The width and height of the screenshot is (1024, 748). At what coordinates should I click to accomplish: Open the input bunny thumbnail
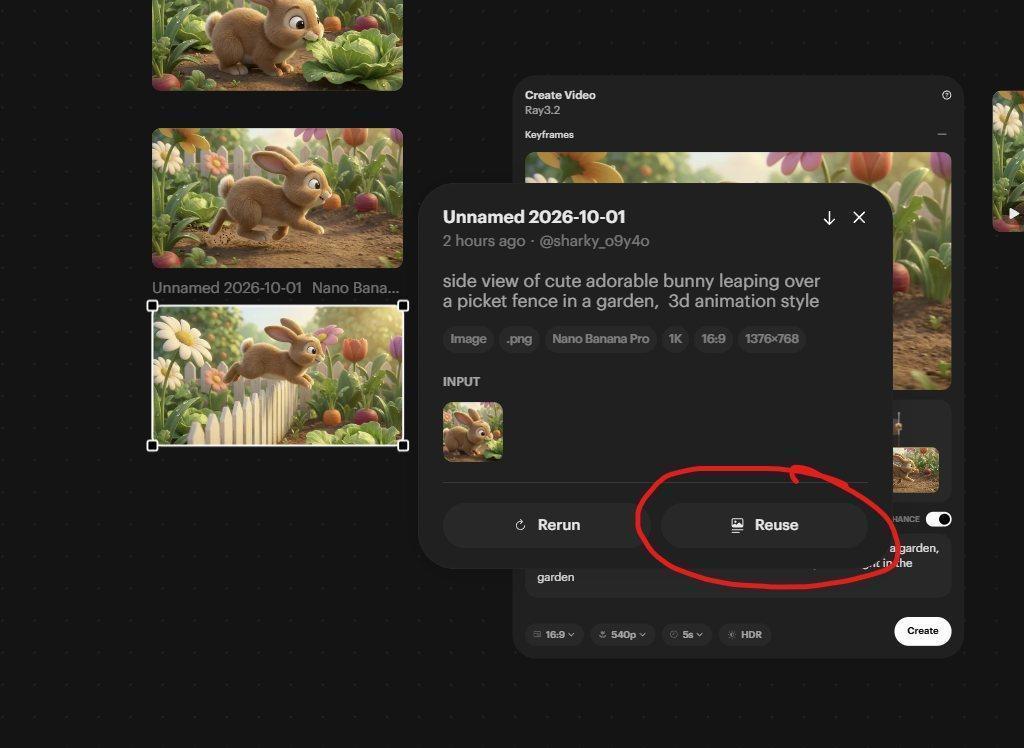pyautogui.click(x=473, y=432)
